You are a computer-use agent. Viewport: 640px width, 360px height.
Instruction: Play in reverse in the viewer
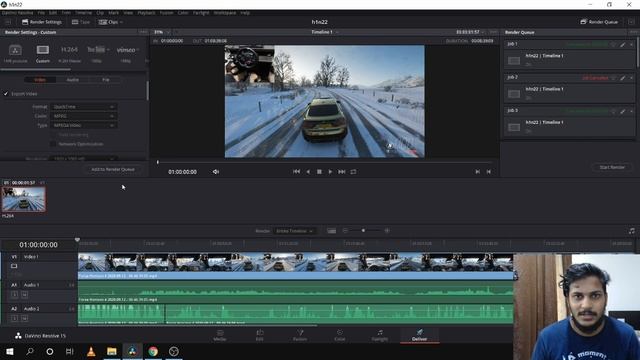click(308, 172)
